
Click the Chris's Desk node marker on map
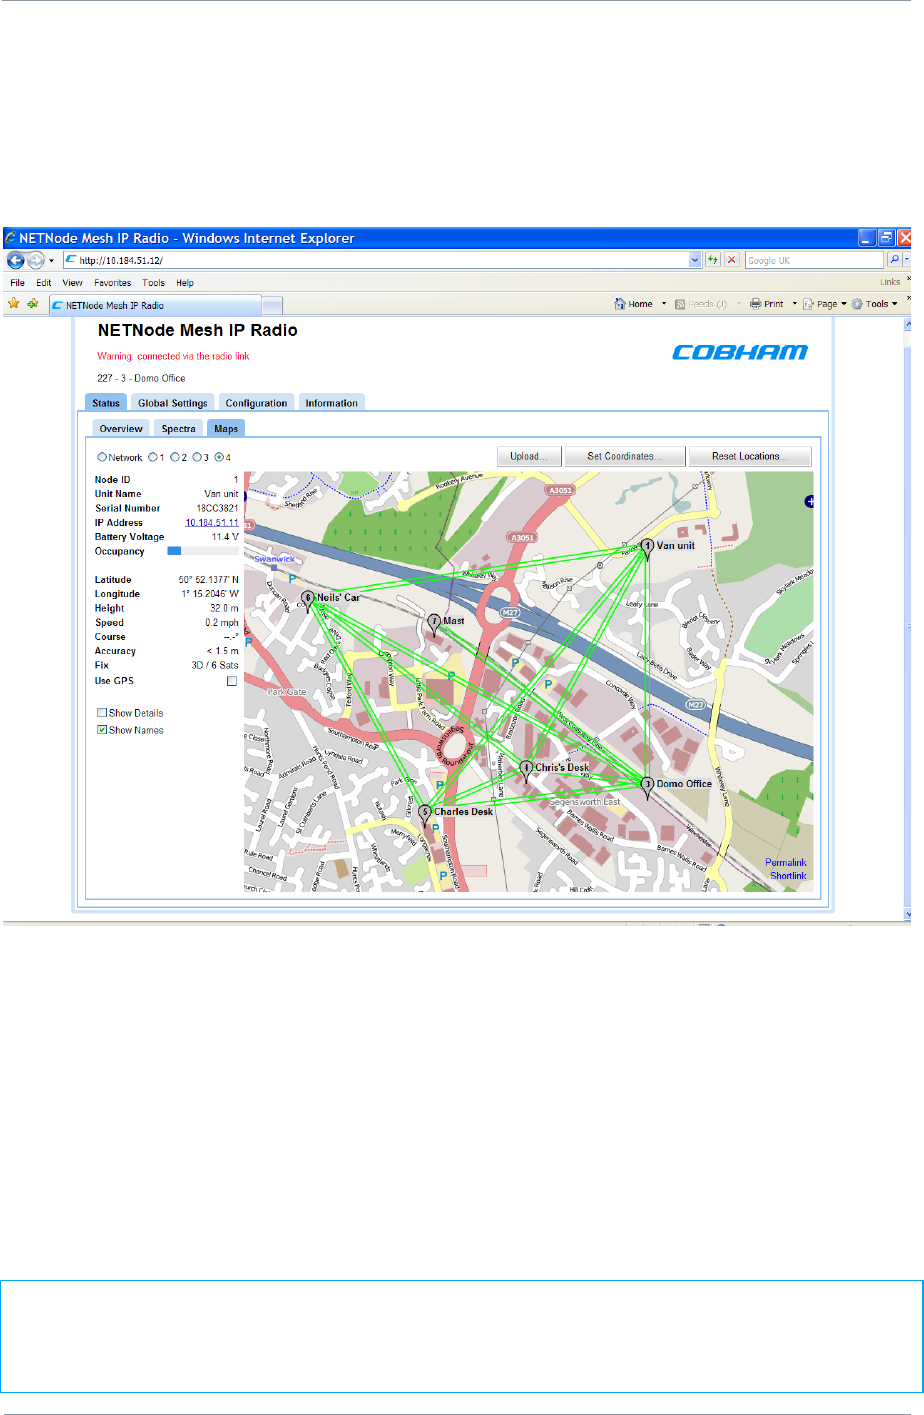pyautogui.click(x=526, y=771)
